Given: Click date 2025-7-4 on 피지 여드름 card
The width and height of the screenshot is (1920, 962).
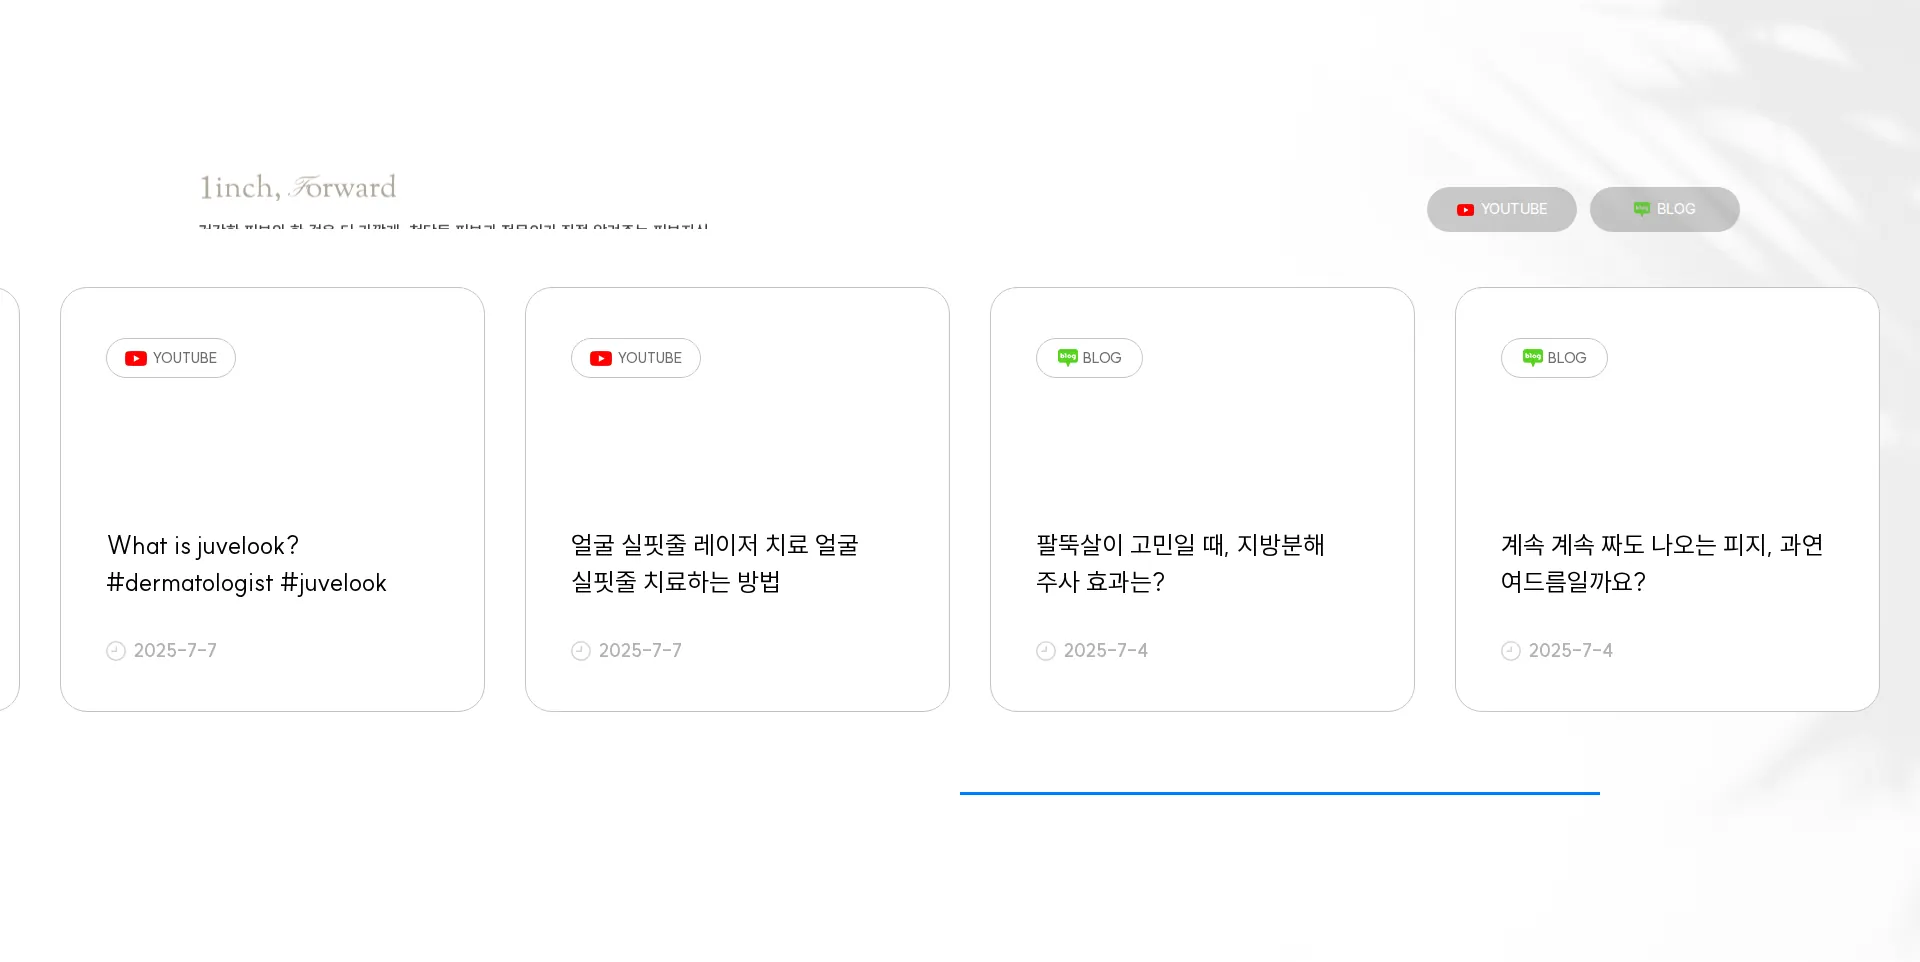Looking at the screenshot, I should tap(1571, 651).
